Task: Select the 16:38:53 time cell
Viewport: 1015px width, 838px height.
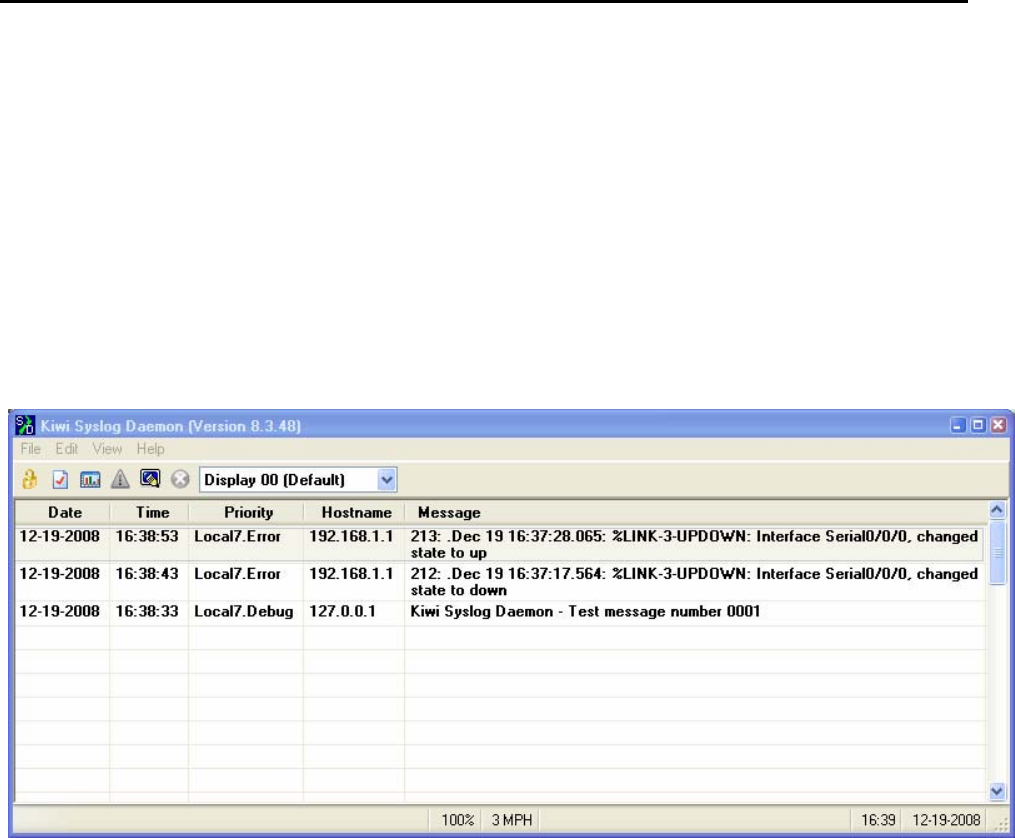Action: tap(147, 536)
